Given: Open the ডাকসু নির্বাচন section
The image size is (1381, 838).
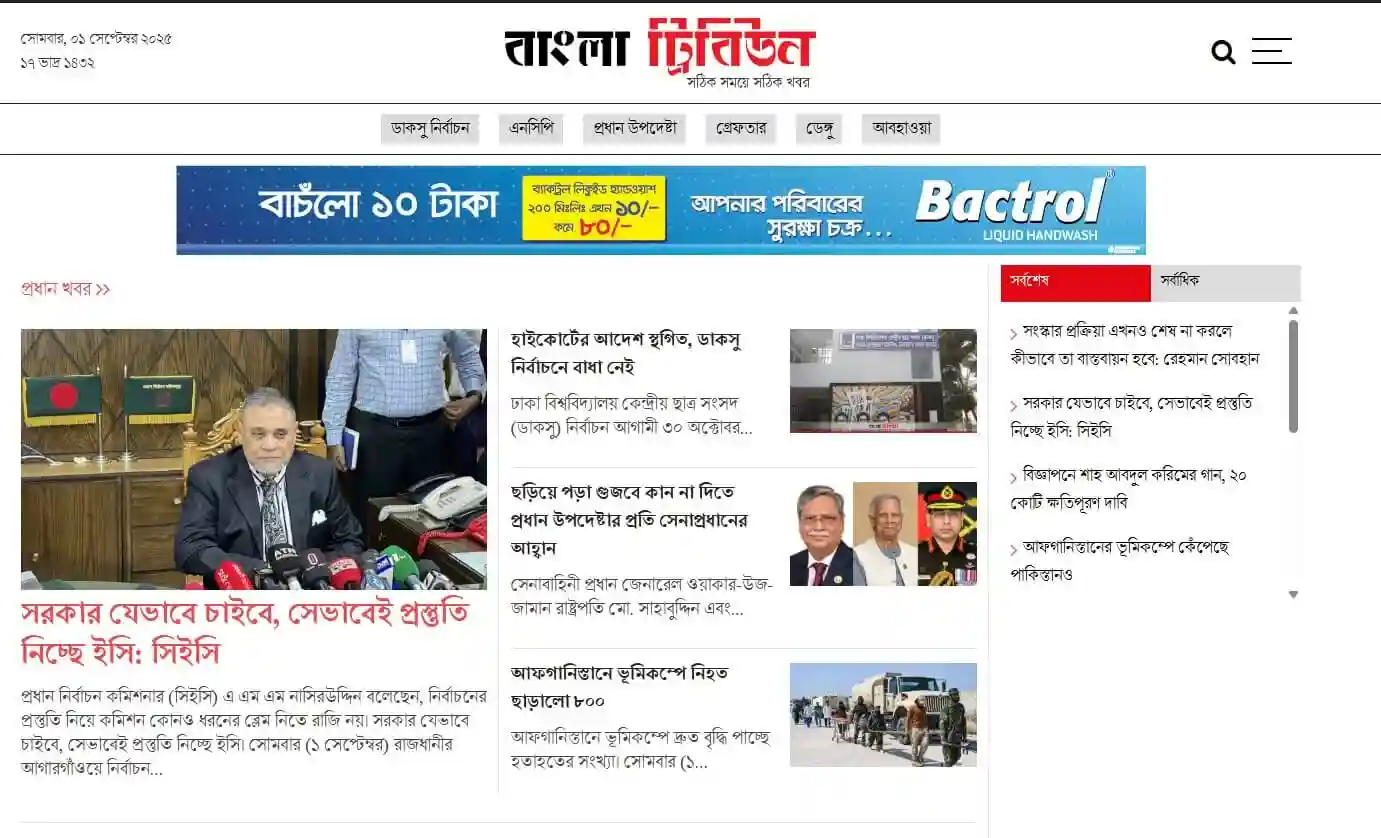Looking at the screenshot, I should pyautogui.click(x=430, y=128).
